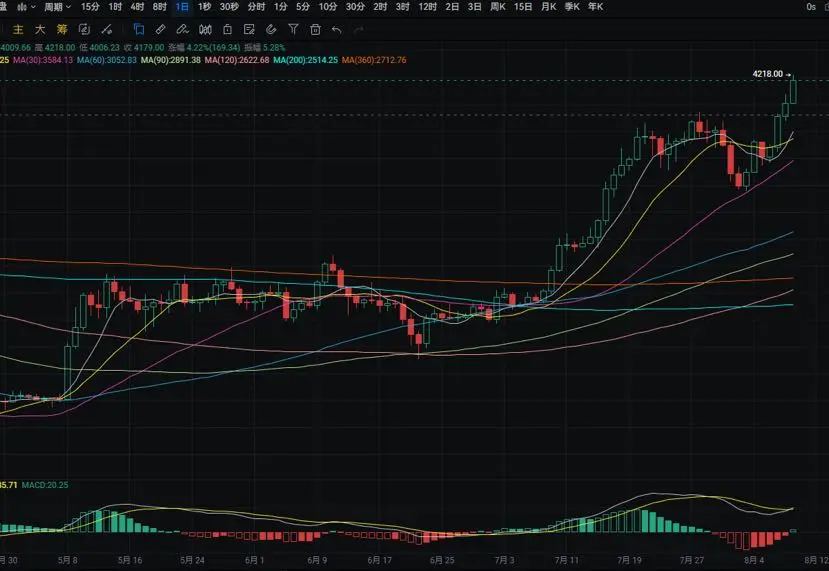Click the blue layers/bookmark icon
The height and width of the screenshot is (571, 829).
coord(139,30)
